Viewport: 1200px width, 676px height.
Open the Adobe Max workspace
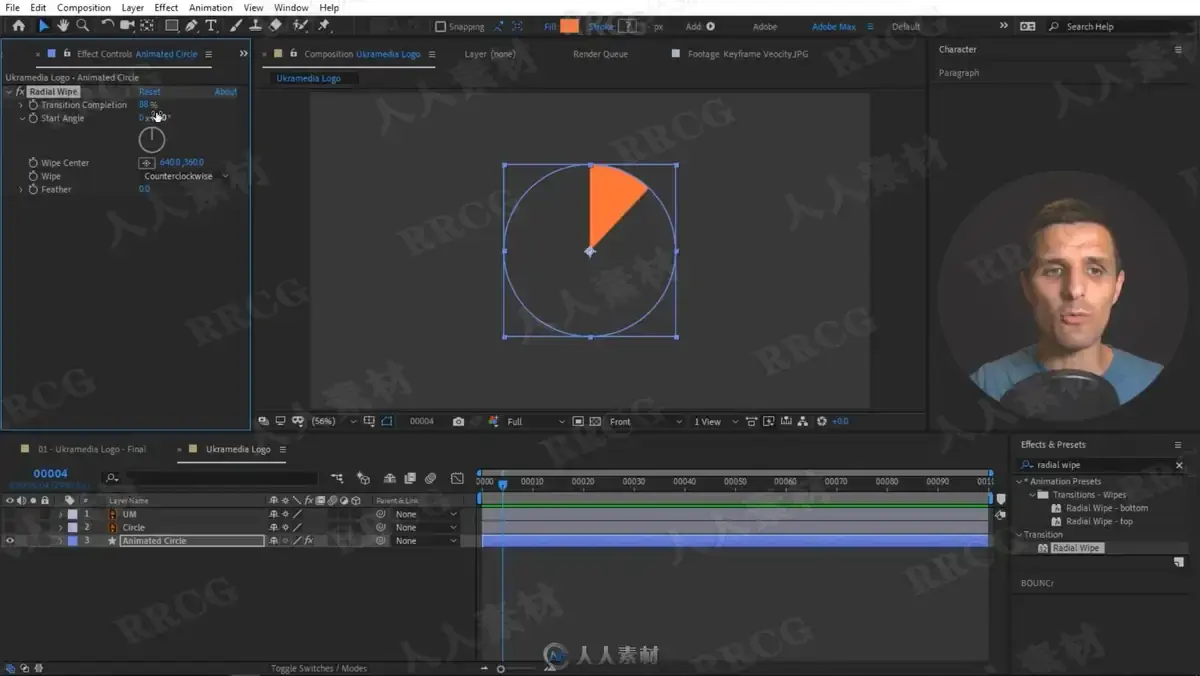point(836,27)
